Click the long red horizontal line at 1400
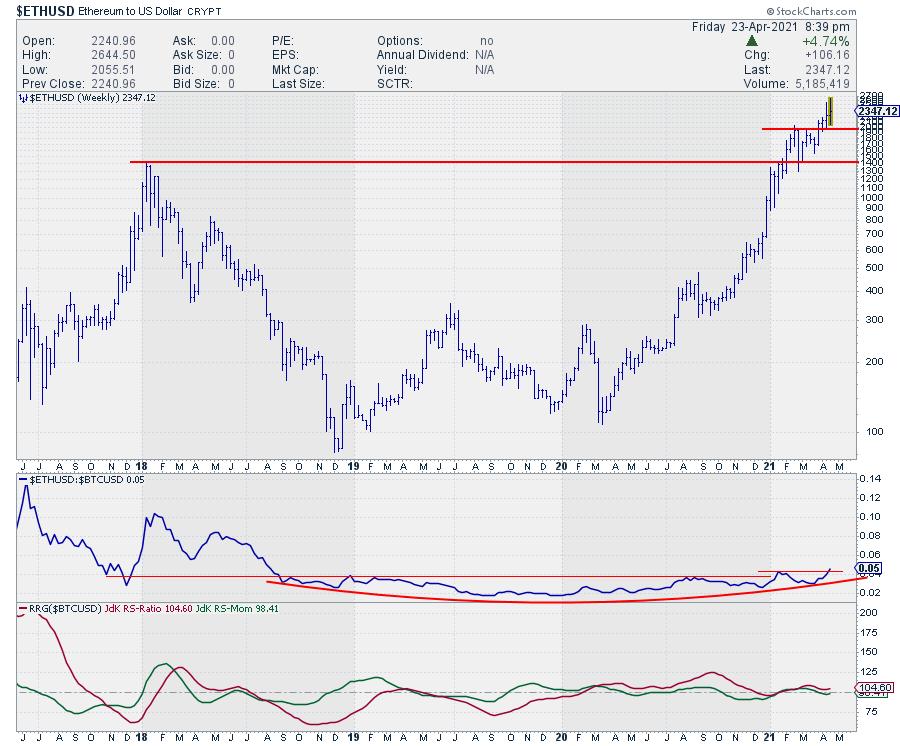This screenshot has height=746, width=900. point(450,162)
